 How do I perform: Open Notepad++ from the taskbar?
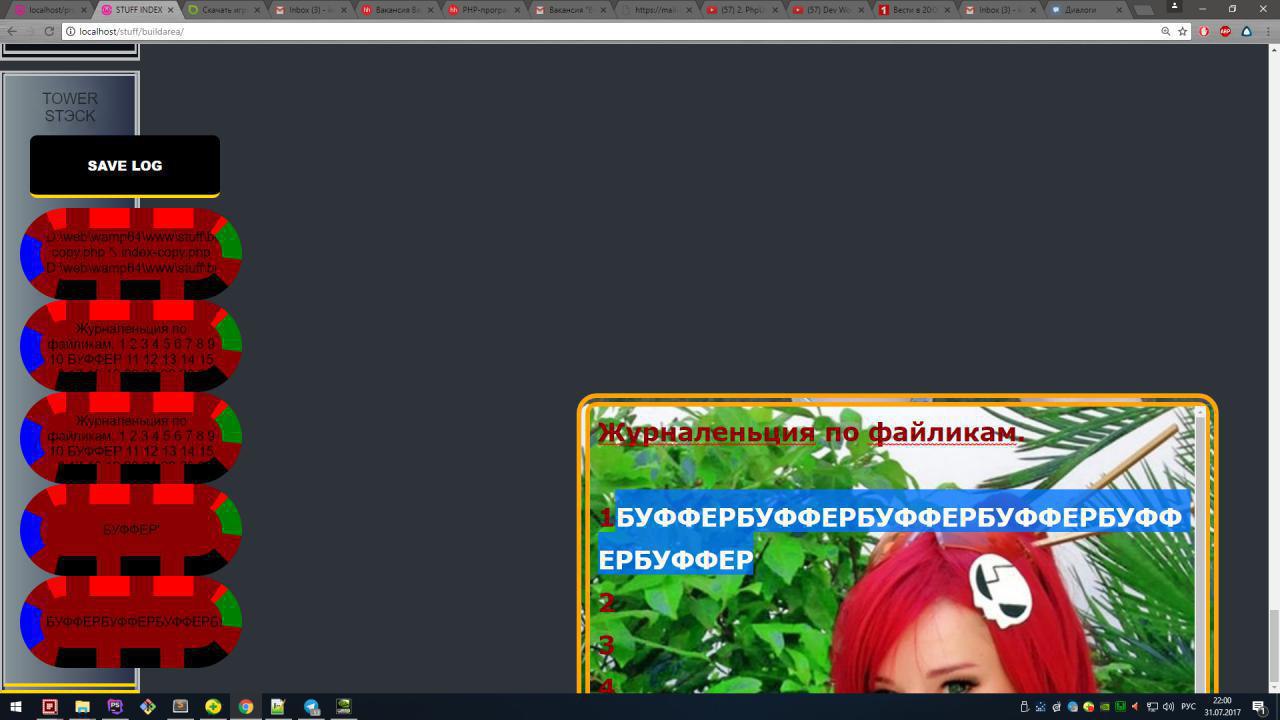278,706
